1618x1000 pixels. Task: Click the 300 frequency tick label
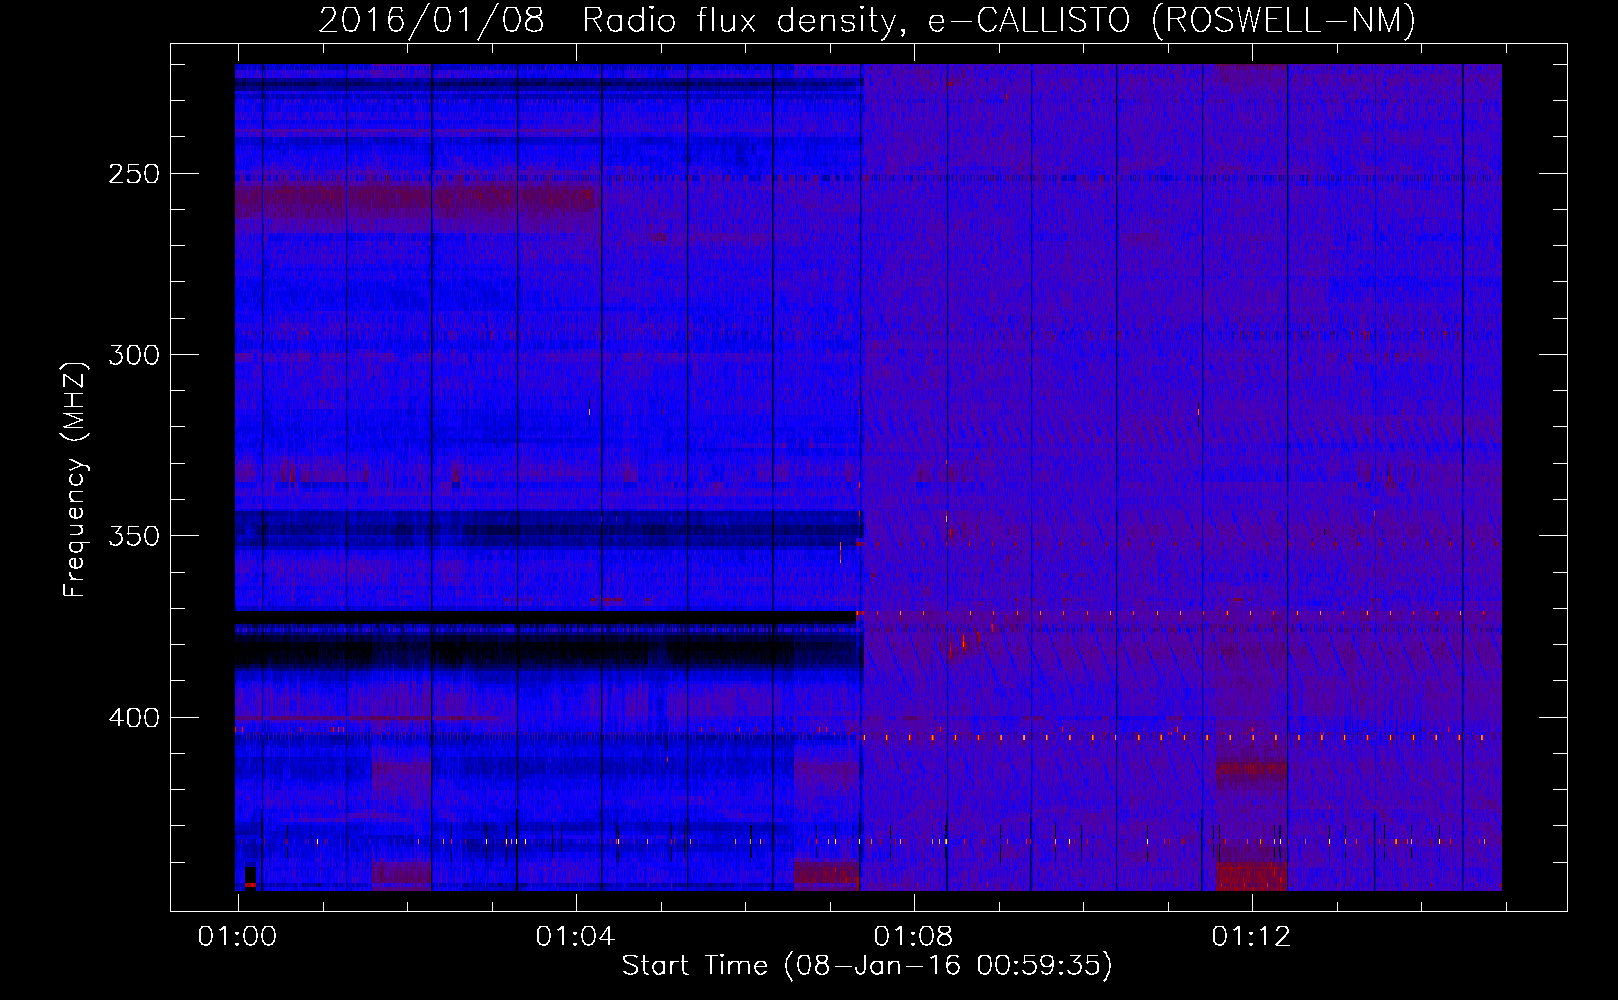tap(134, 355)
